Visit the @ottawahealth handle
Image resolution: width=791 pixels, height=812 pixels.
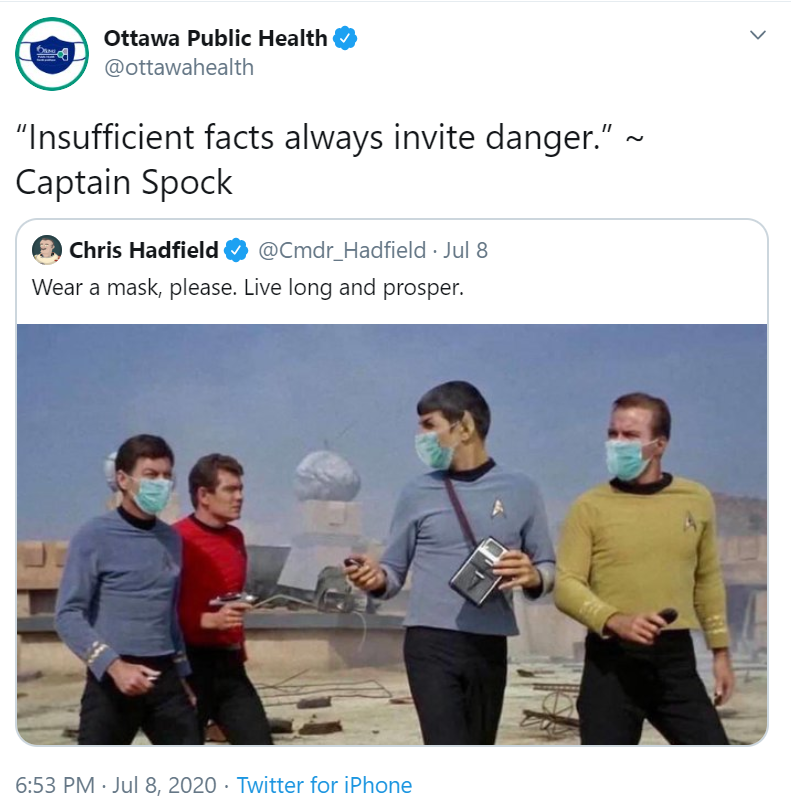(x=179, y=67)
